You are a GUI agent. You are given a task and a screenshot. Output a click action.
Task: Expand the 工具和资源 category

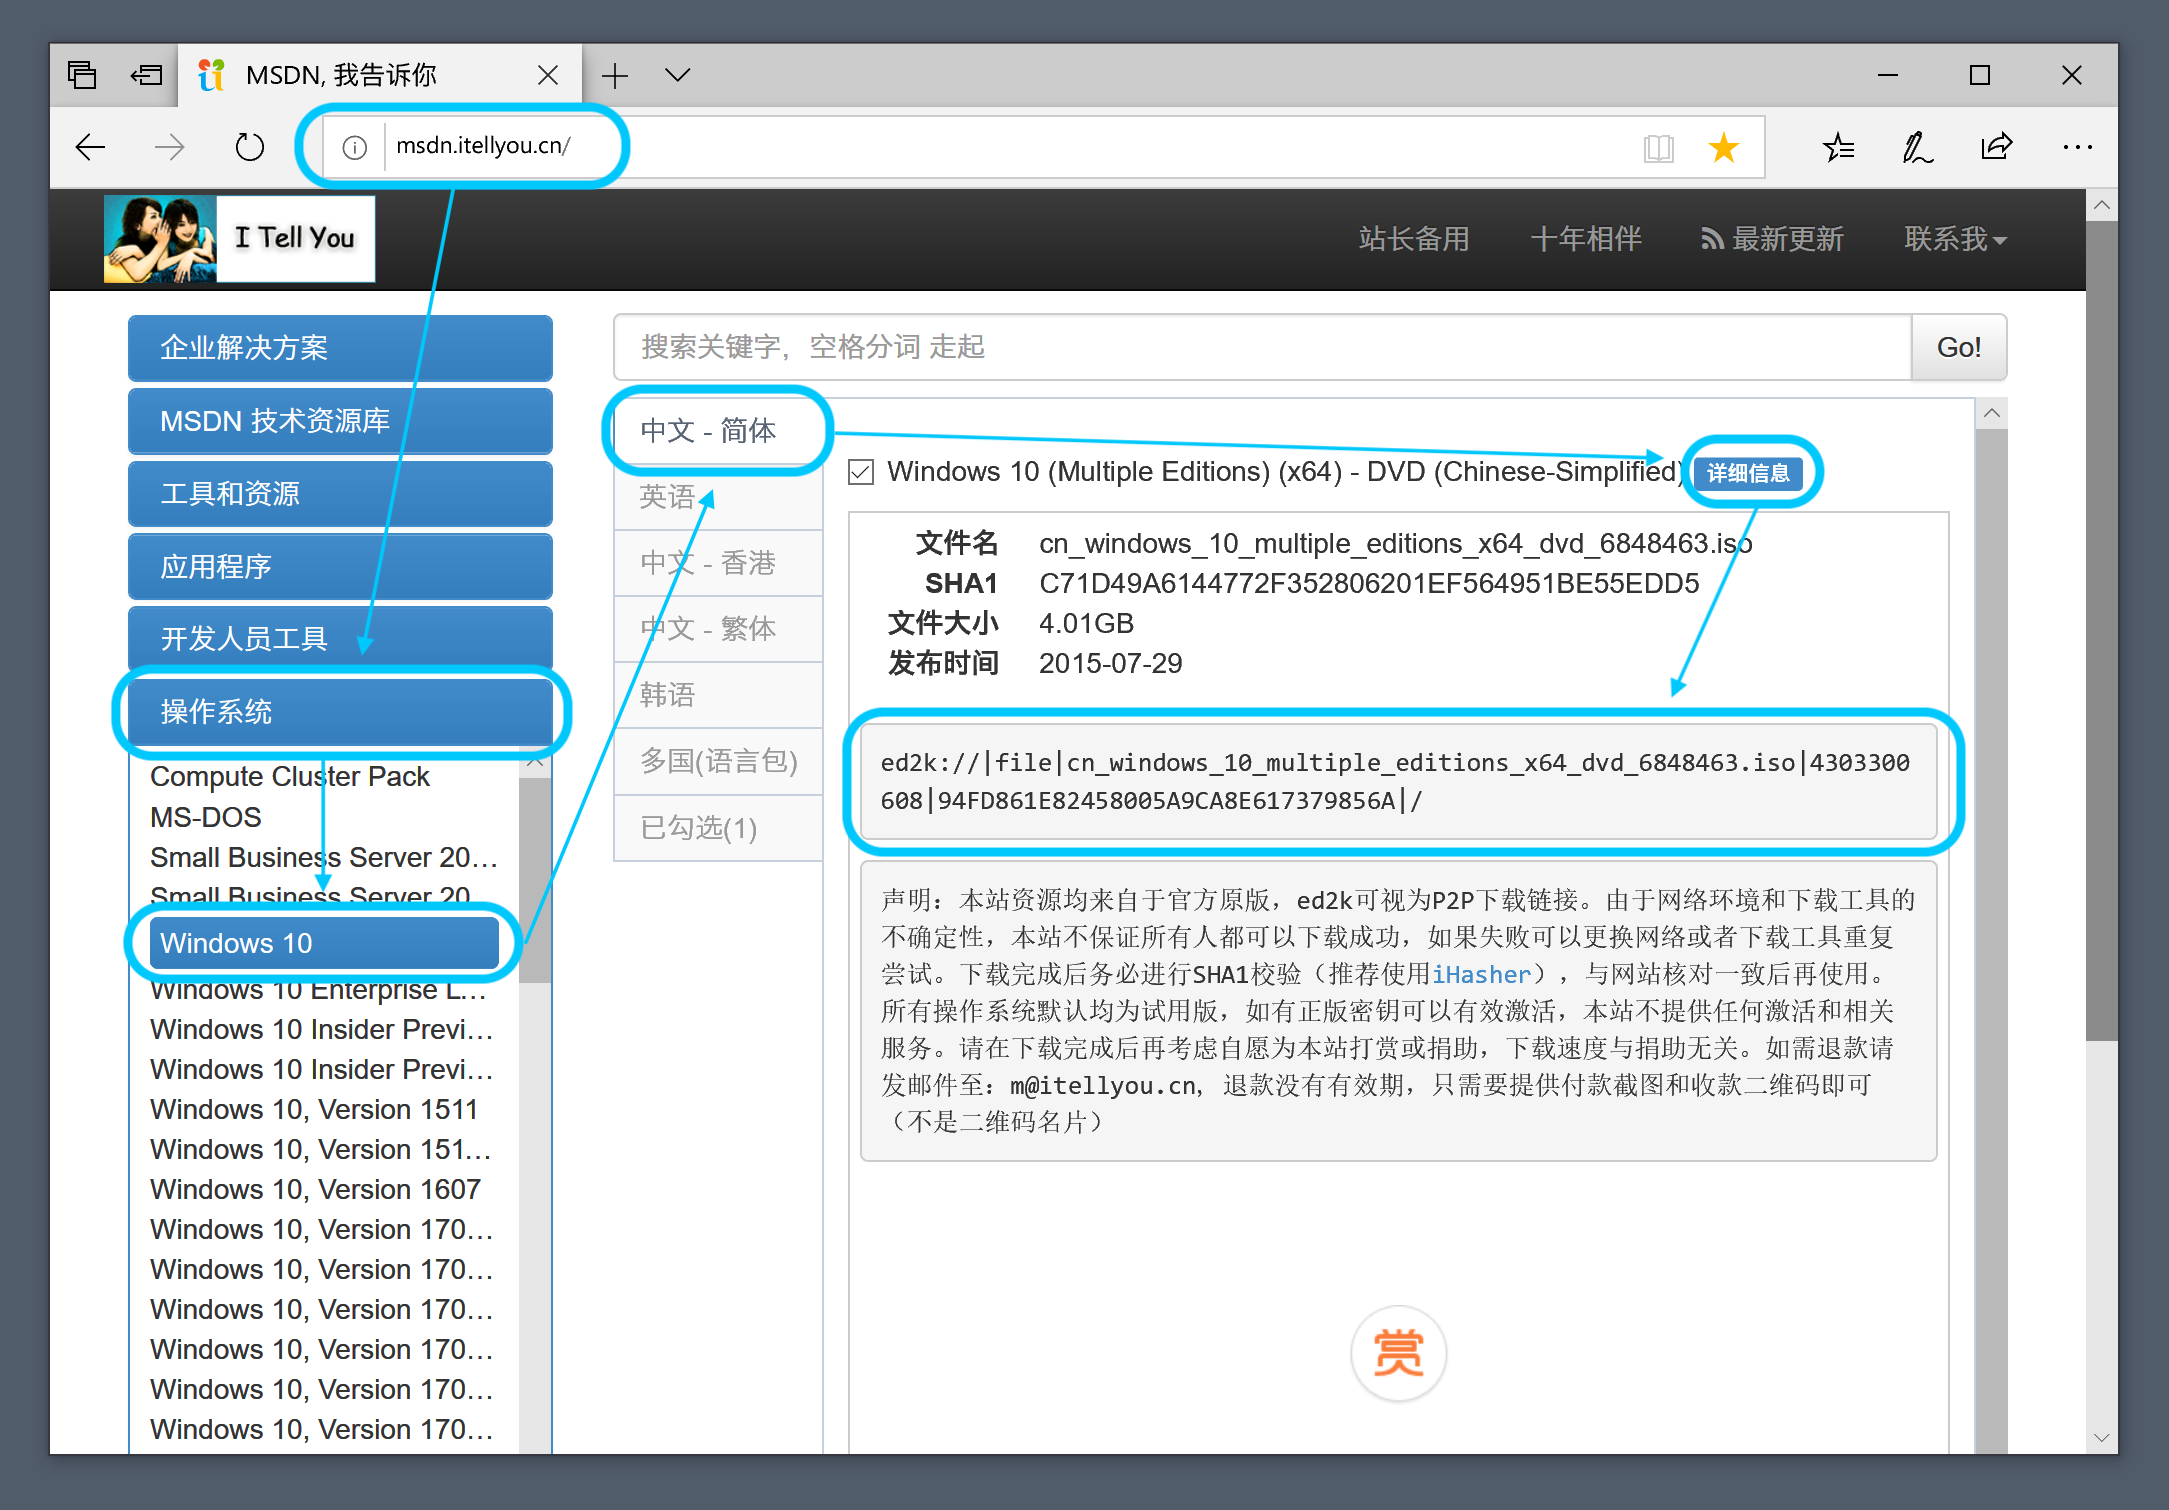point(340,493)
